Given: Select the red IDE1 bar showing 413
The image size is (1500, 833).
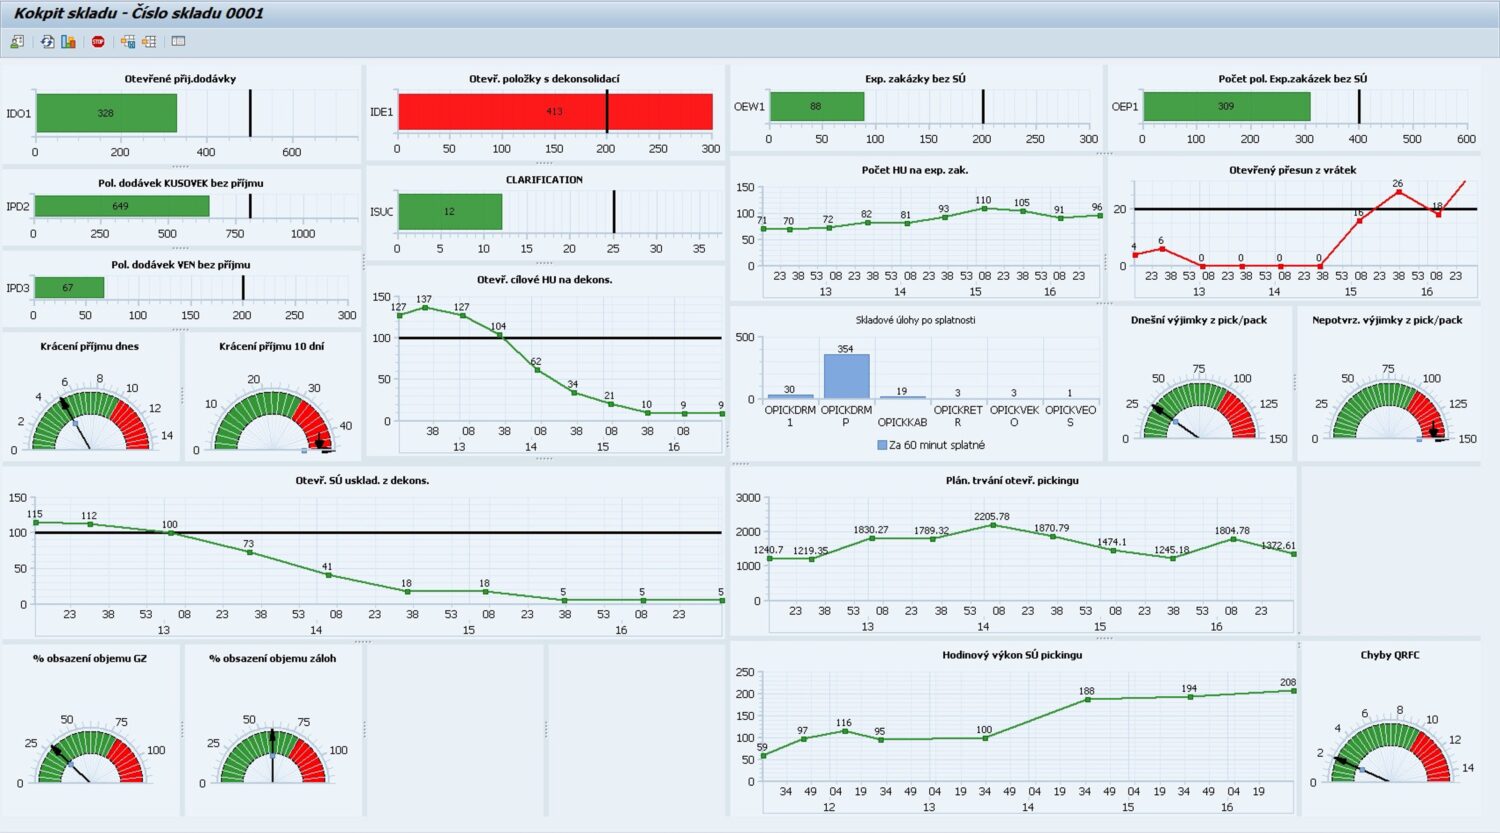Looking at the screenshot, I should tap(555, 112).
